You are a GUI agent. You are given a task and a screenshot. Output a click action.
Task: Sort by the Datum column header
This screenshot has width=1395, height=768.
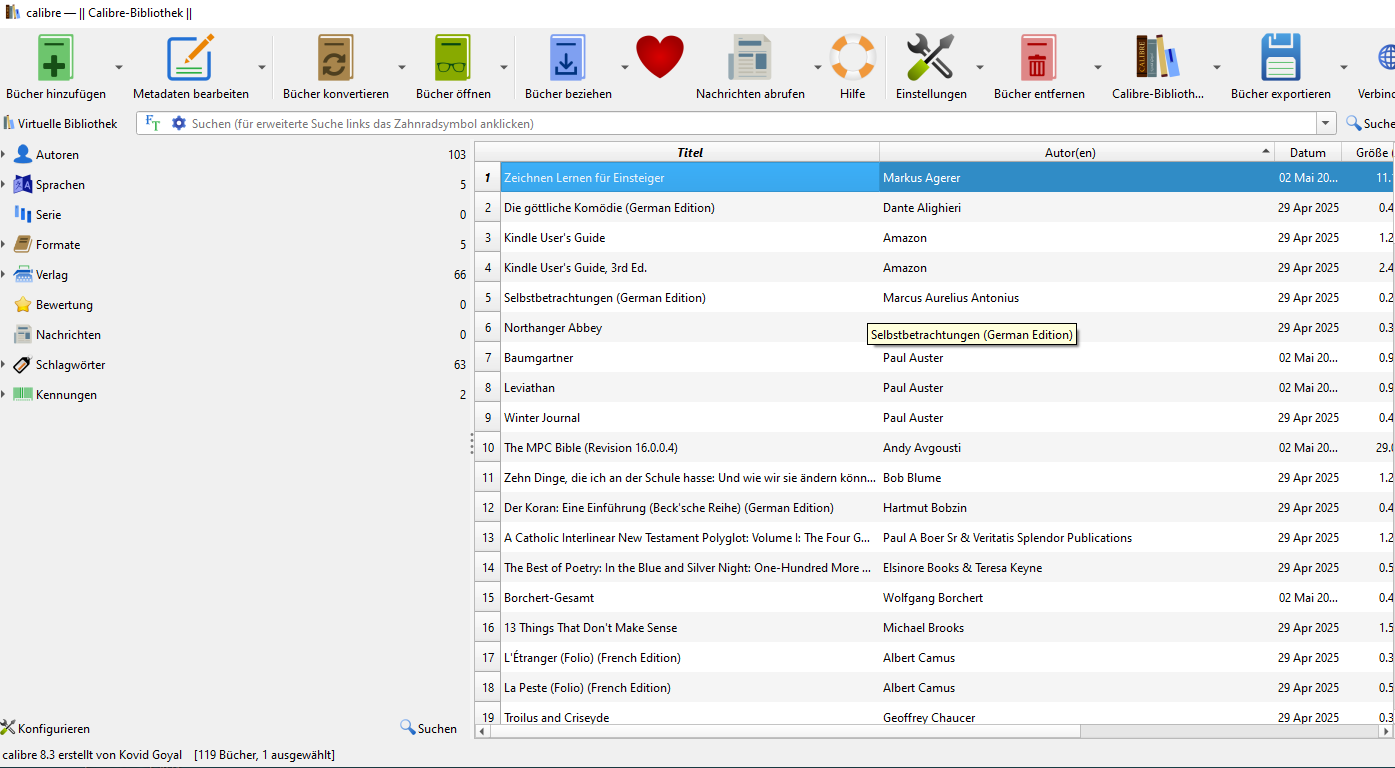[1308, 152]
